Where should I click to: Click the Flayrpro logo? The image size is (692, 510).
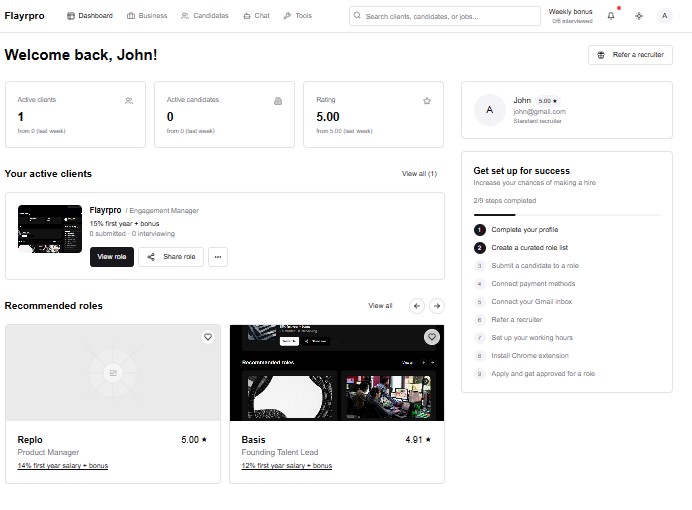[24, 15]
